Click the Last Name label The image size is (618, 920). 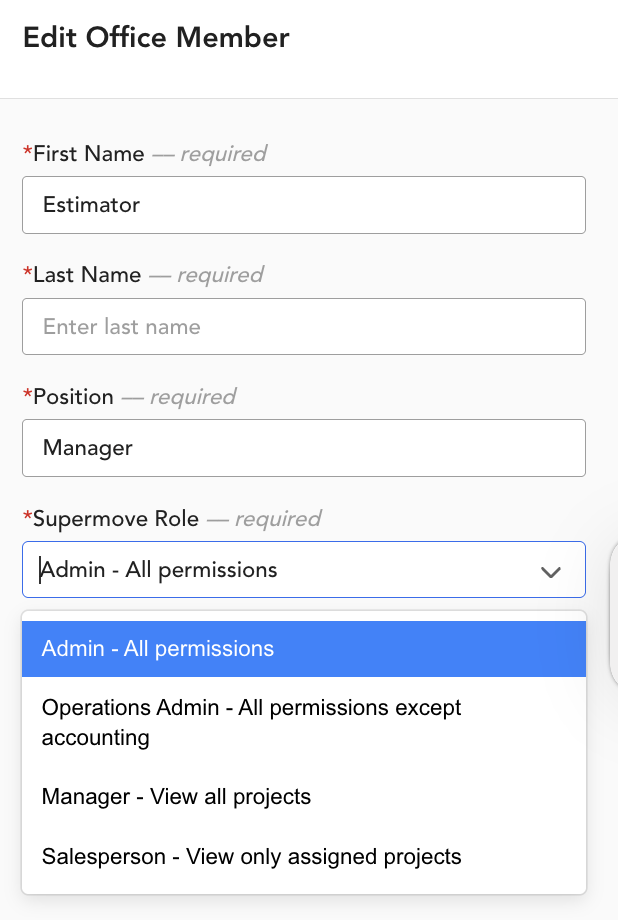[87, 275]
